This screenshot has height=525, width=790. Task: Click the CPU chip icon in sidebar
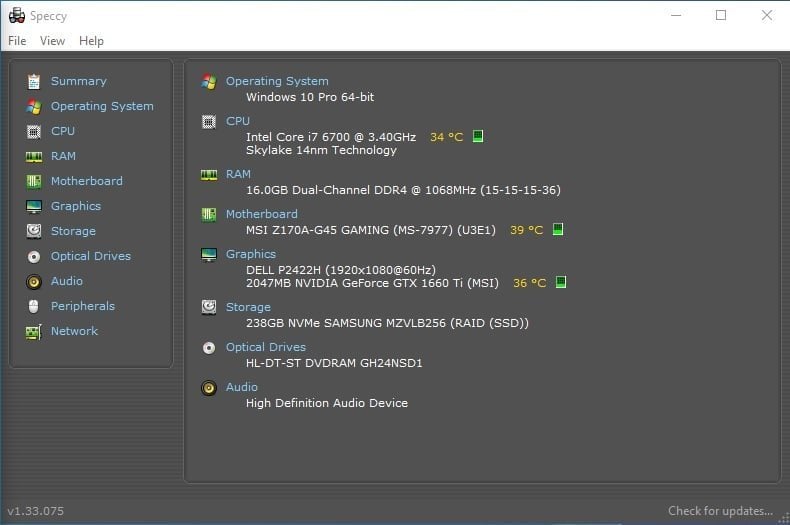click(34, 132)
